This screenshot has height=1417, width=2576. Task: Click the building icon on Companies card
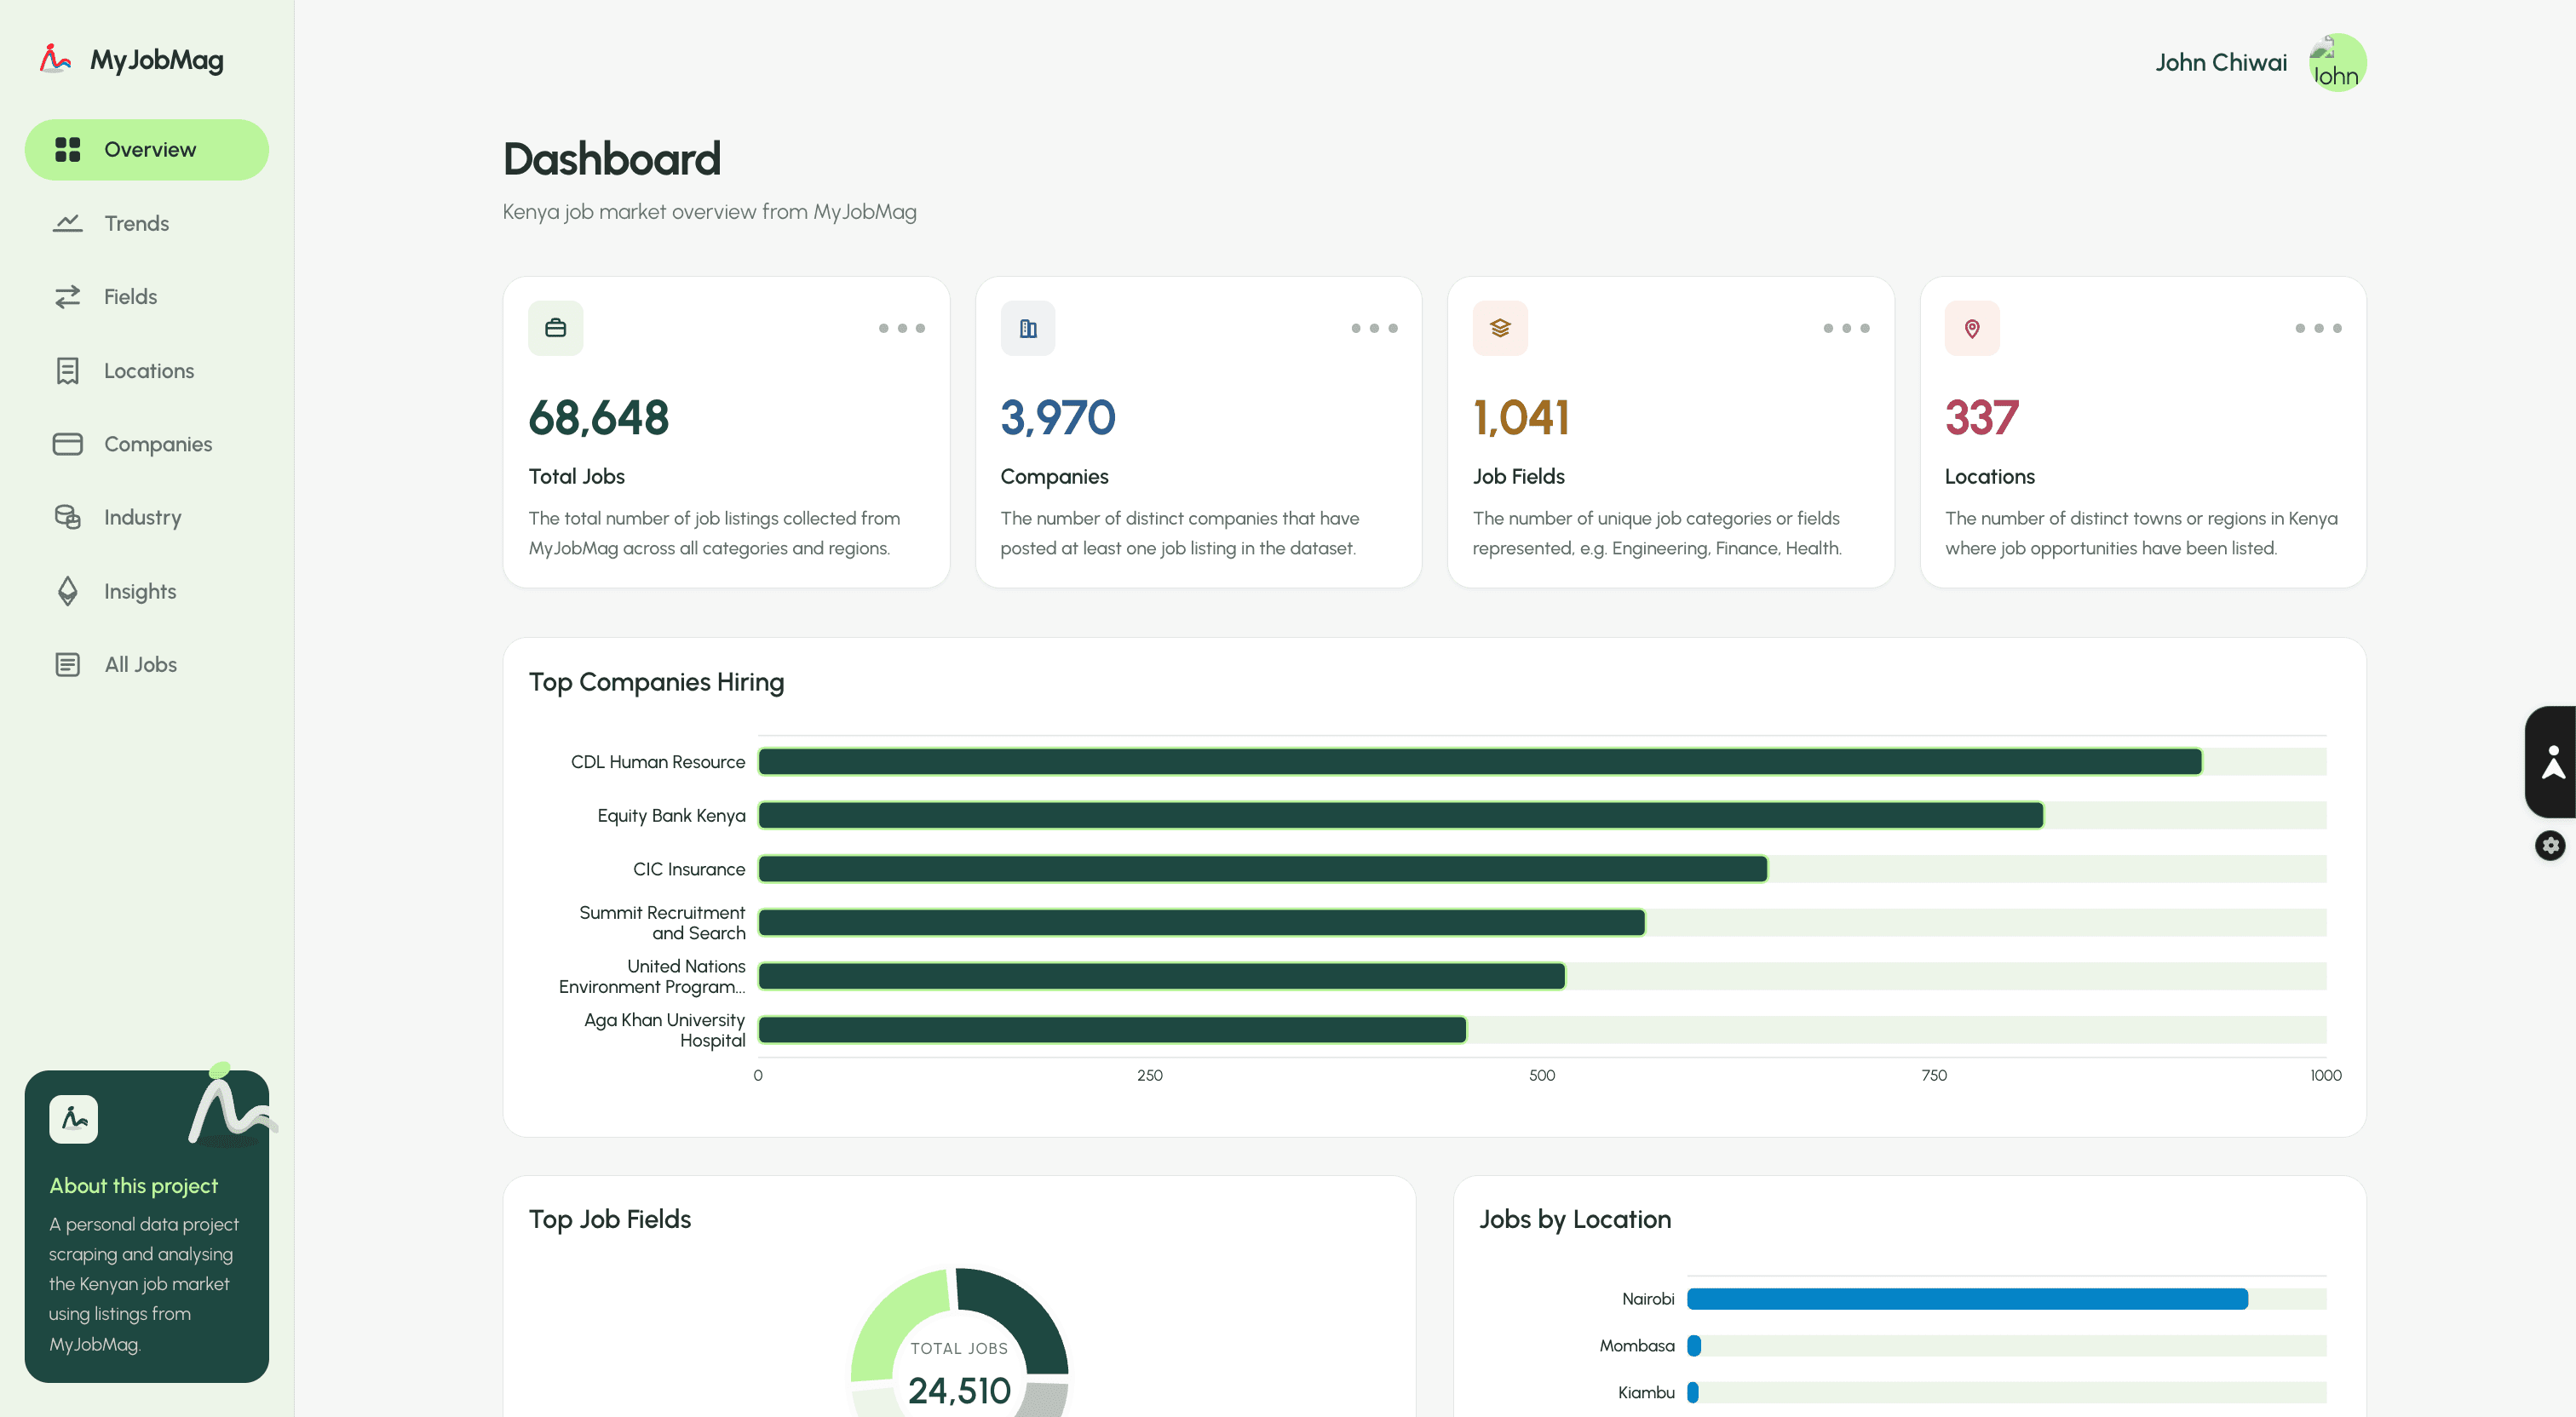pos(1028,328)
